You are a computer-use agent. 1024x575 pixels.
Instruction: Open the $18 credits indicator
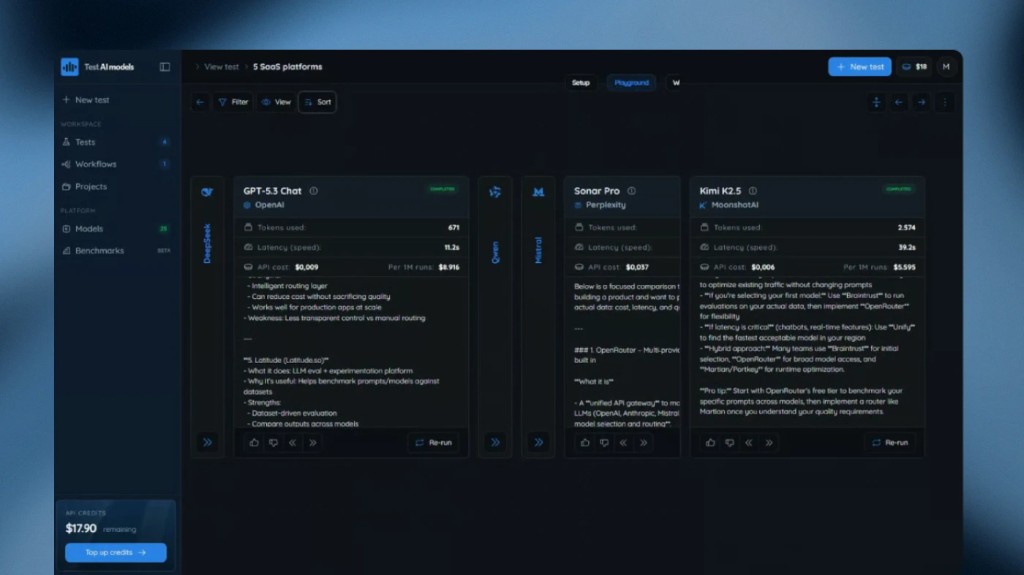[914, 67]
